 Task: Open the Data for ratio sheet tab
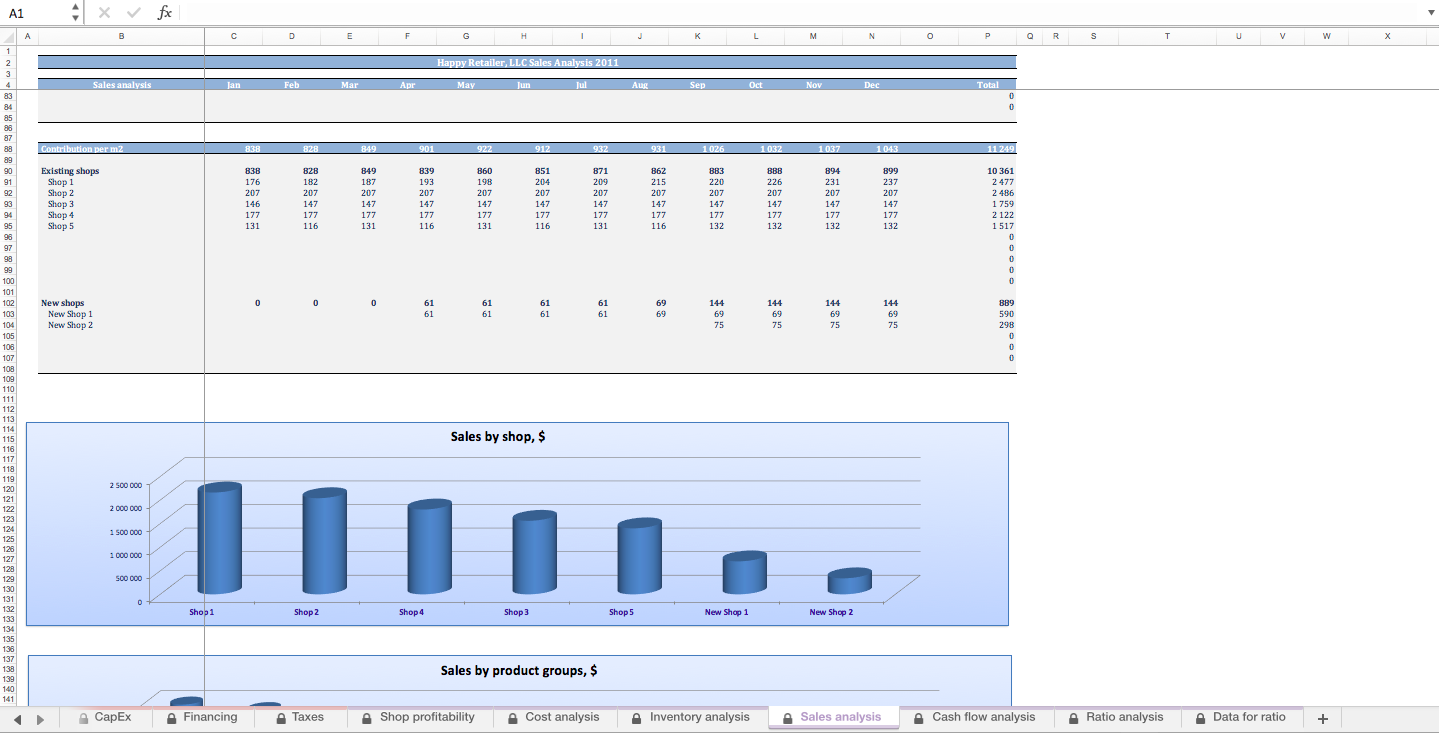[1241, 717]
